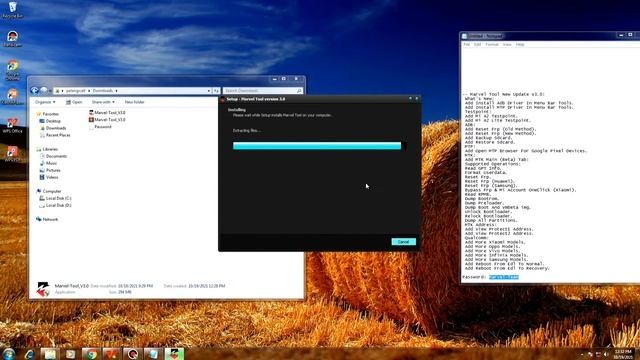The width and height of the screenshot is (640, 360).
Task: Click the Marvel Tool icon in details pane
Action: [x=43, y=289]
